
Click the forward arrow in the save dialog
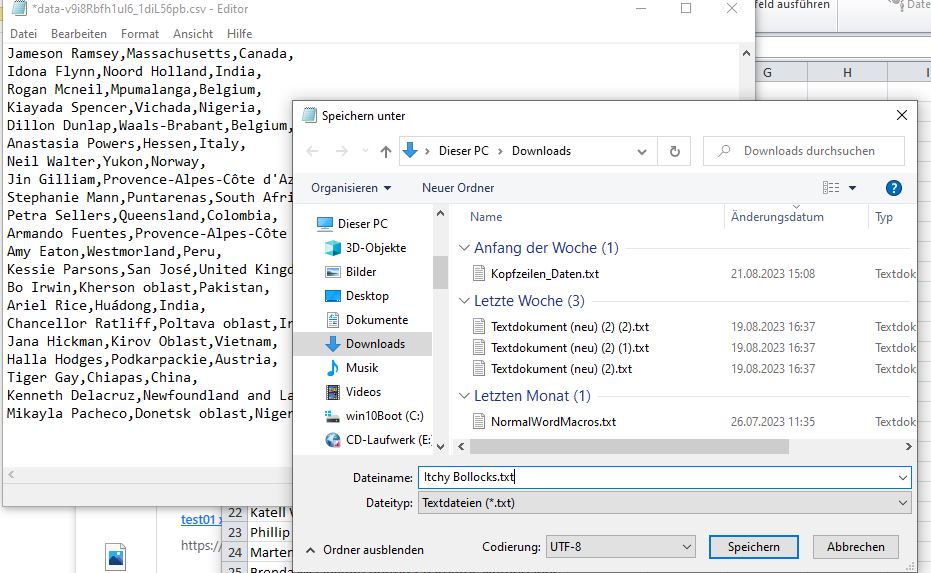pyautogui.click(x=341, y=151)
